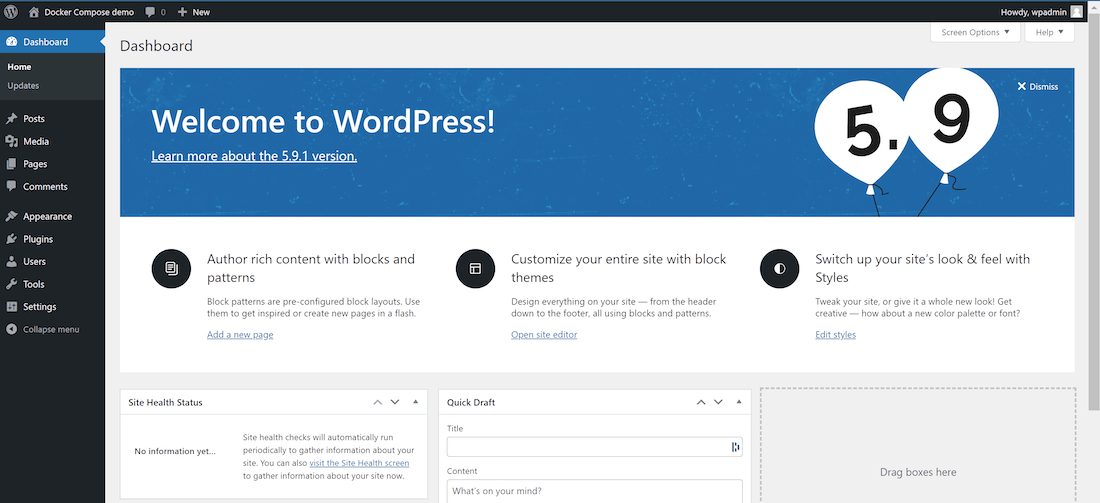The height and width of the screenshot is (503, 1100).
Task: Dismiss the Welcome to WordPress banner
Action: pyautogui.click(x=1037, y=87)
